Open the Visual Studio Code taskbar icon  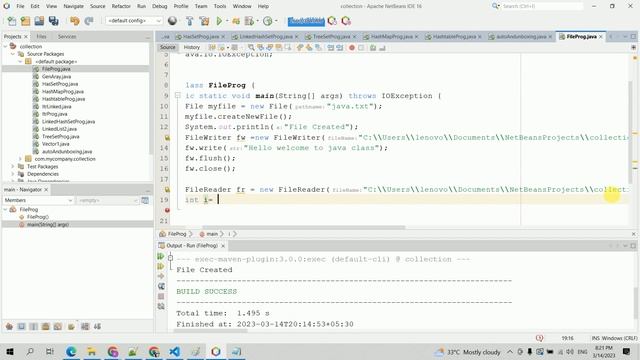[x=175, y=351]
